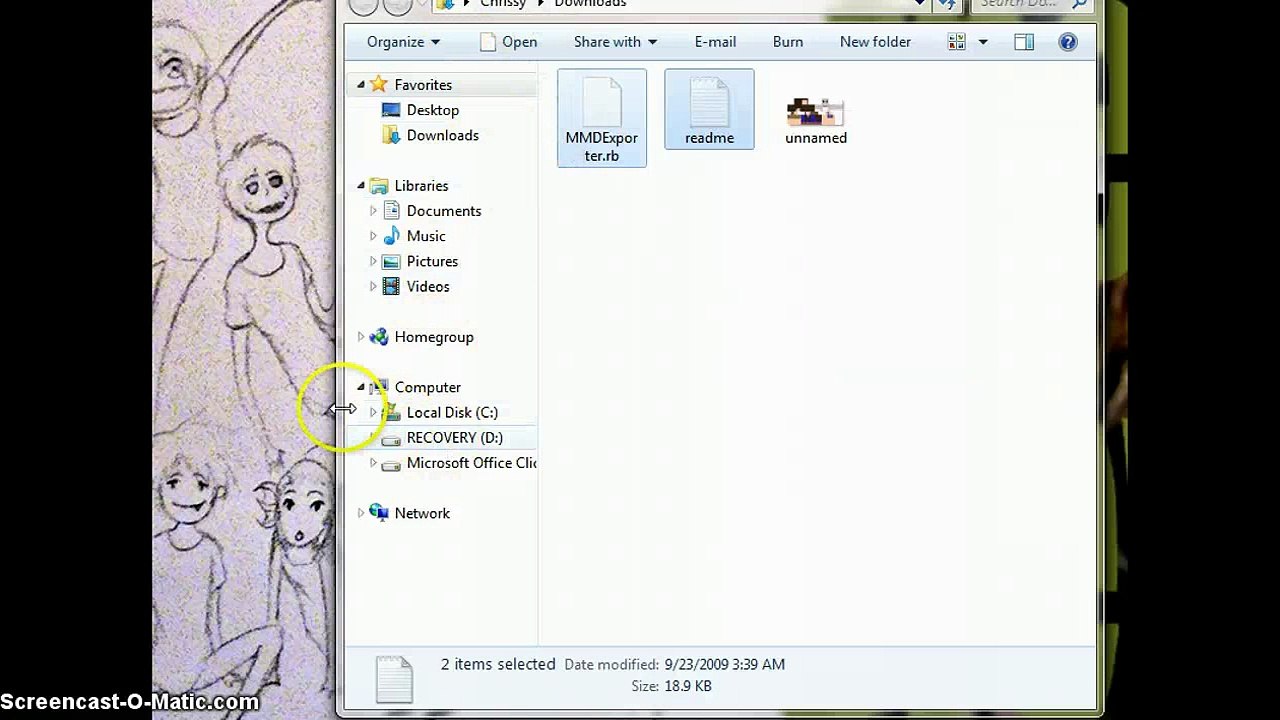Expand the Network node
Screen dimensions: 1280x720
pyautogui.click(x=361, y=513)
